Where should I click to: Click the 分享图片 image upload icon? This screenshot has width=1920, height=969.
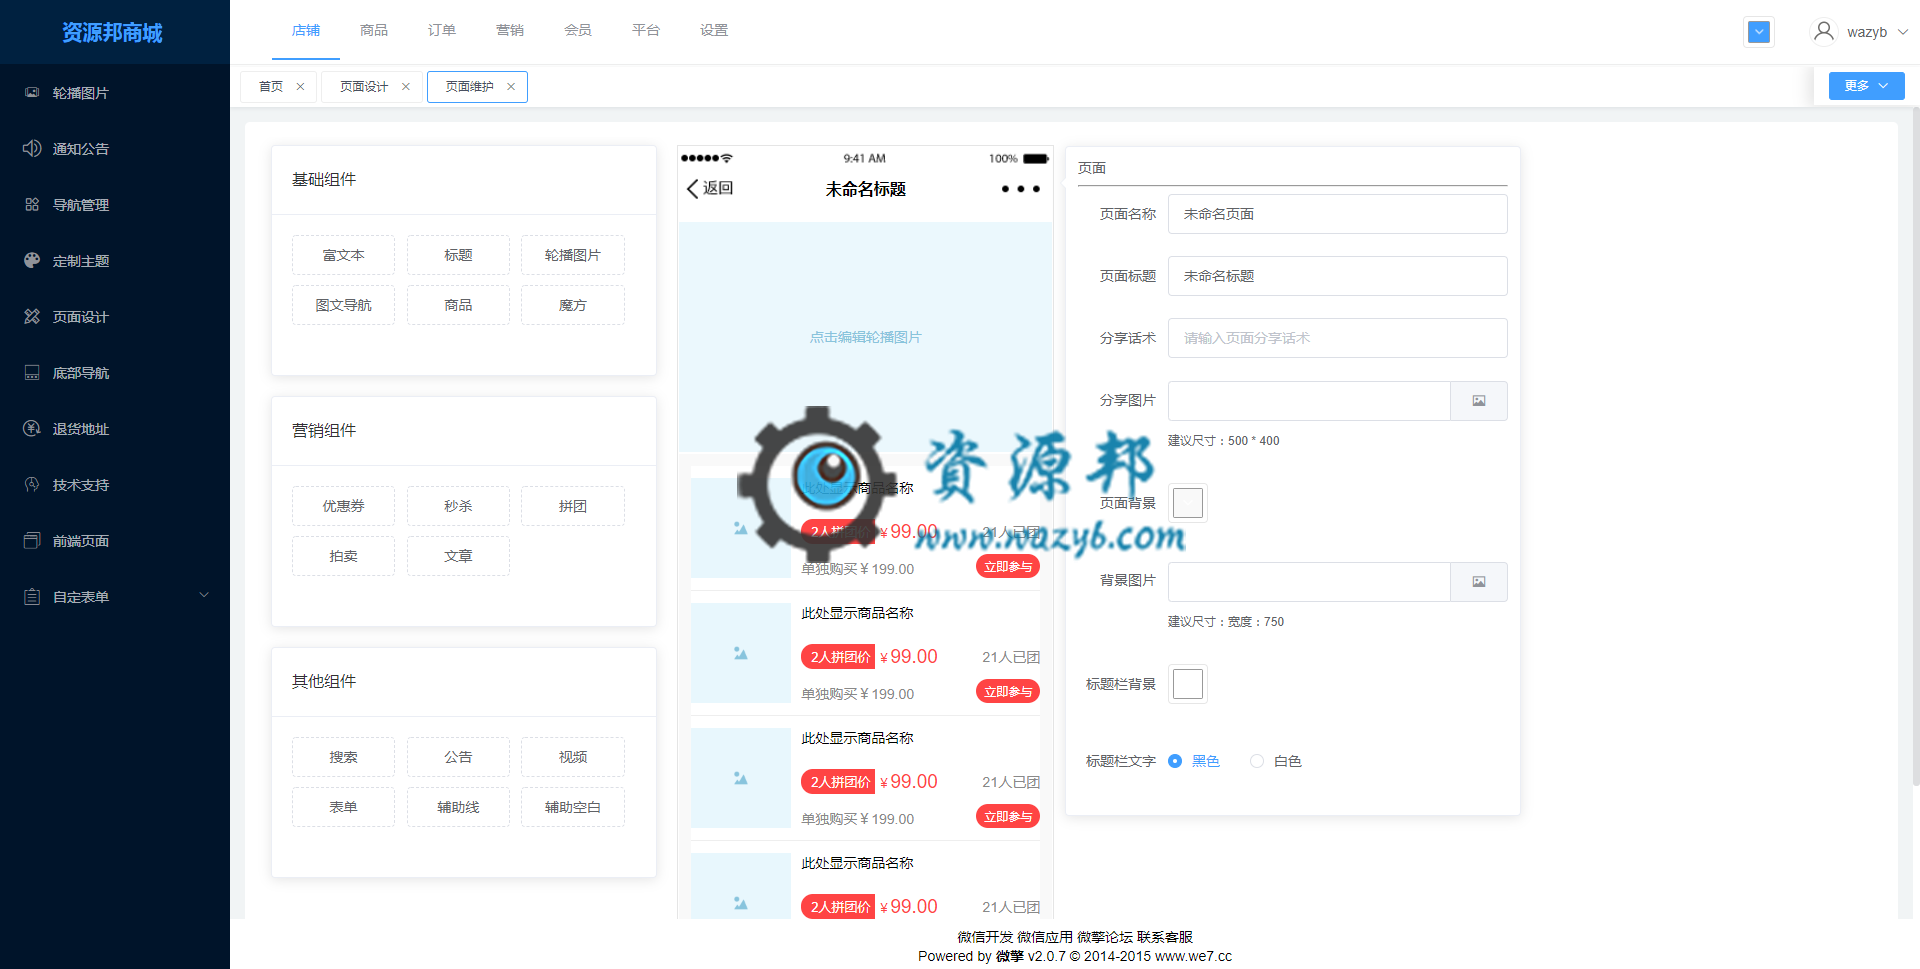[1479, 401]
